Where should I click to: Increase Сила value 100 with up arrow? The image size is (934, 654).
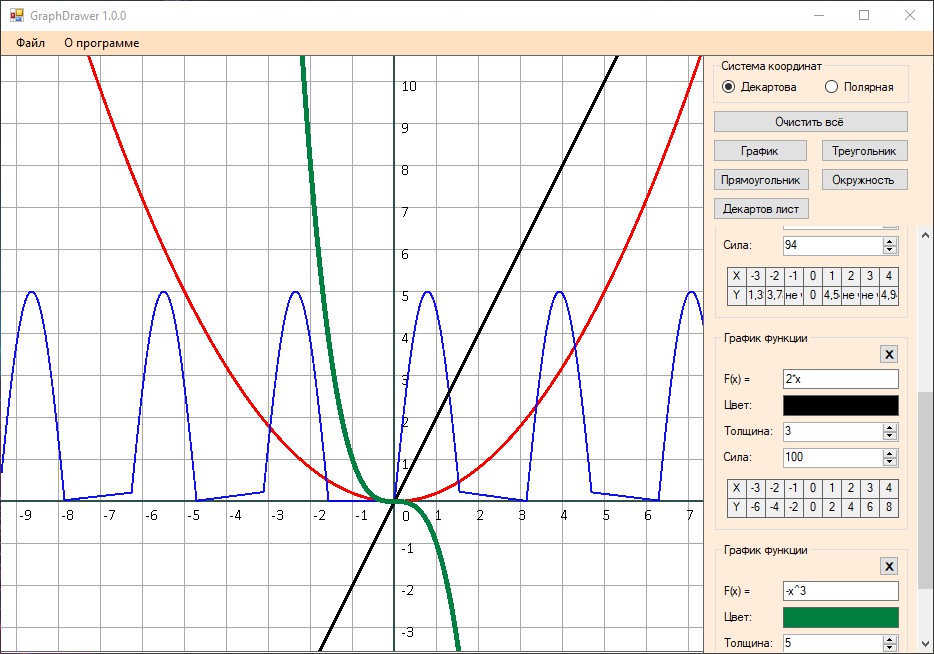(890, 453)
